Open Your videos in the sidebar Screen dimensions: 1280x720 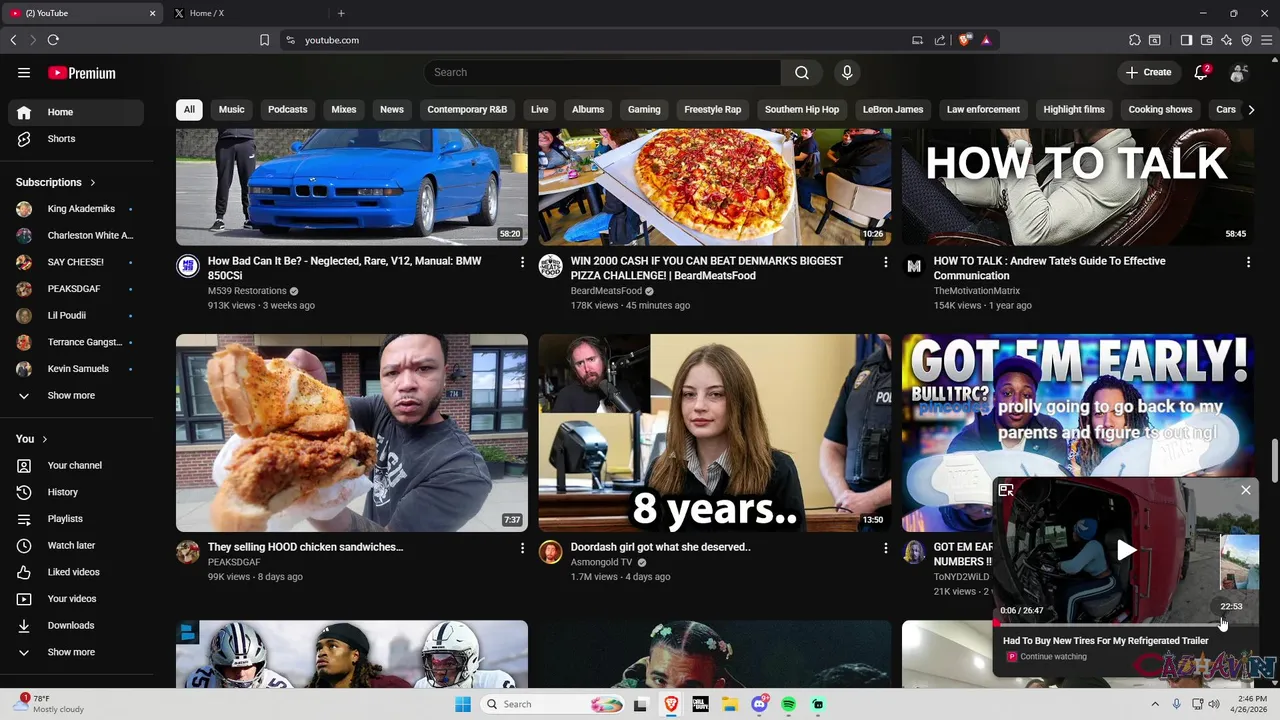[76, 599]
